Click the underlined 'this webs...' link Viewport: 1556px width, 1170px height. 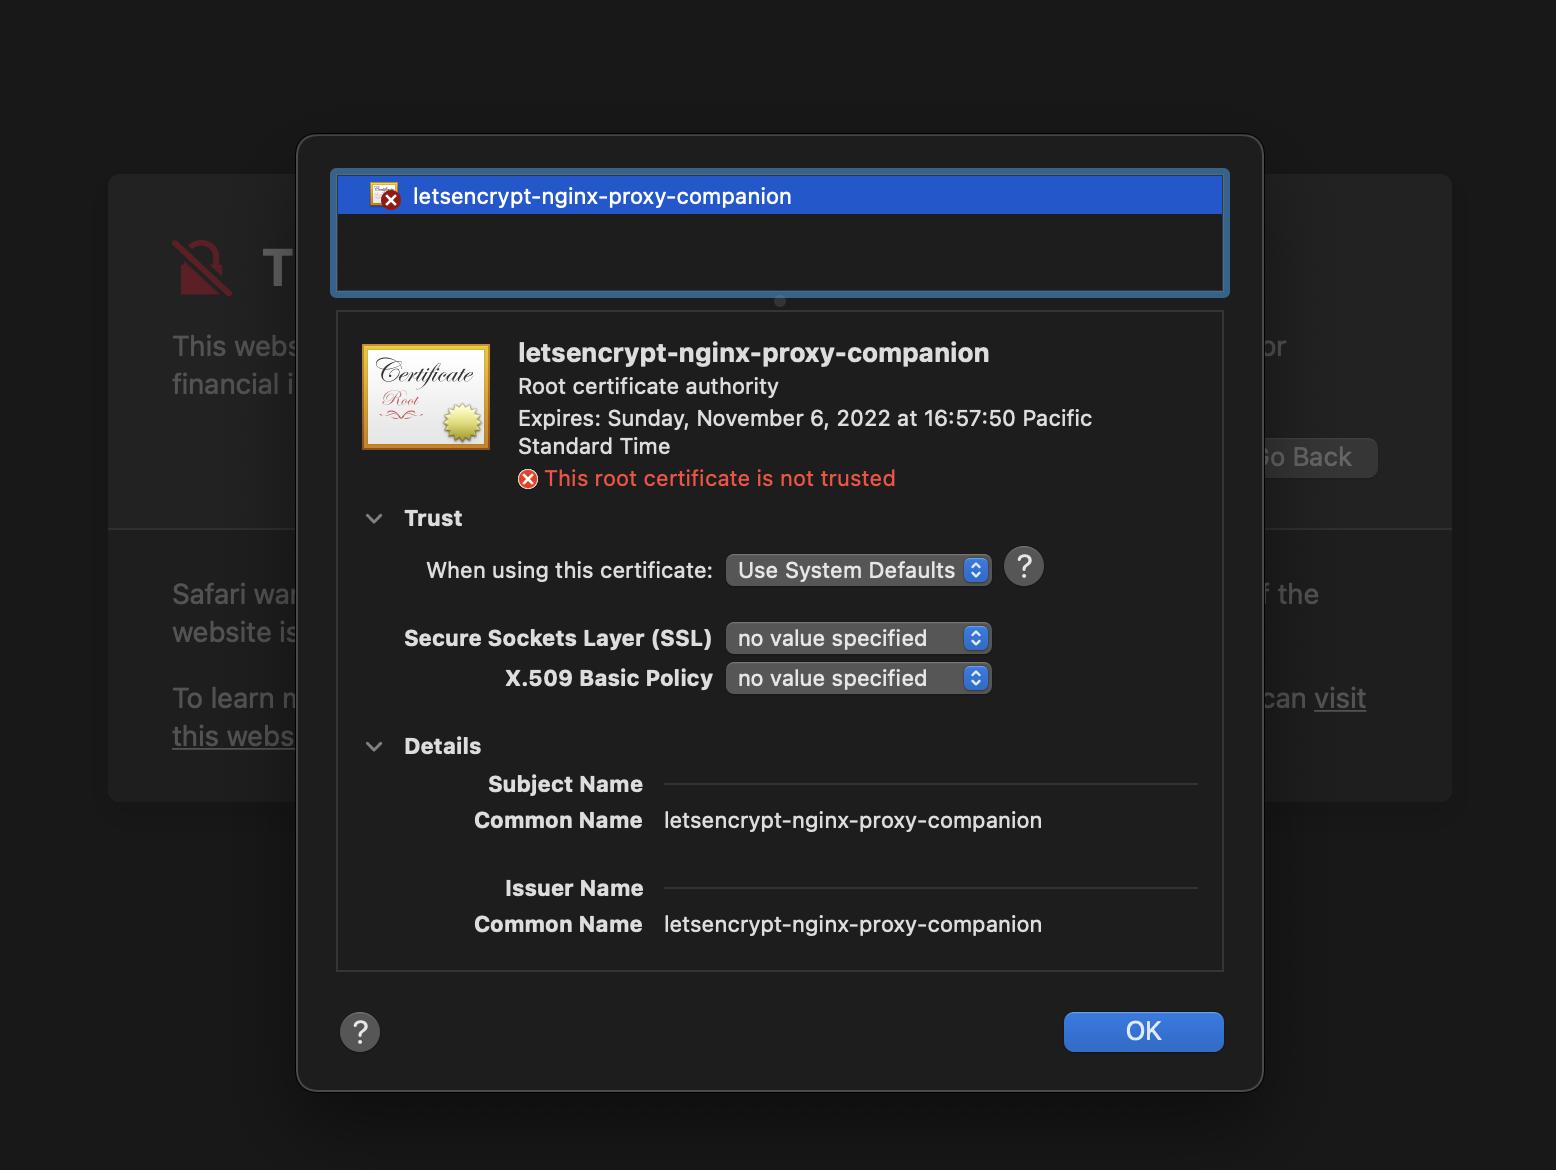coord(233,735)
